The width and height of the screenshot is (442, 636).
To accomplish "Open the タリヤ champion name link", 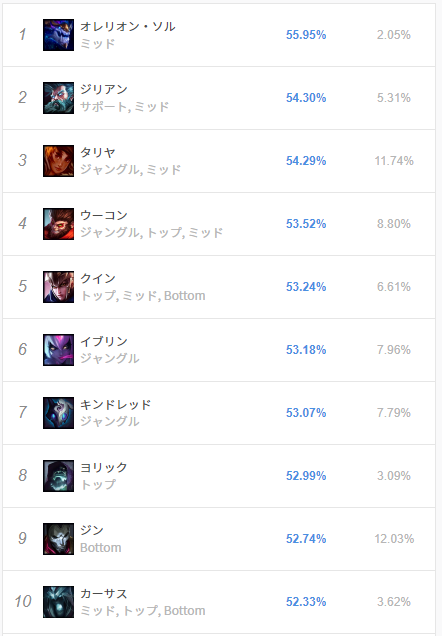I will [98, 153].
